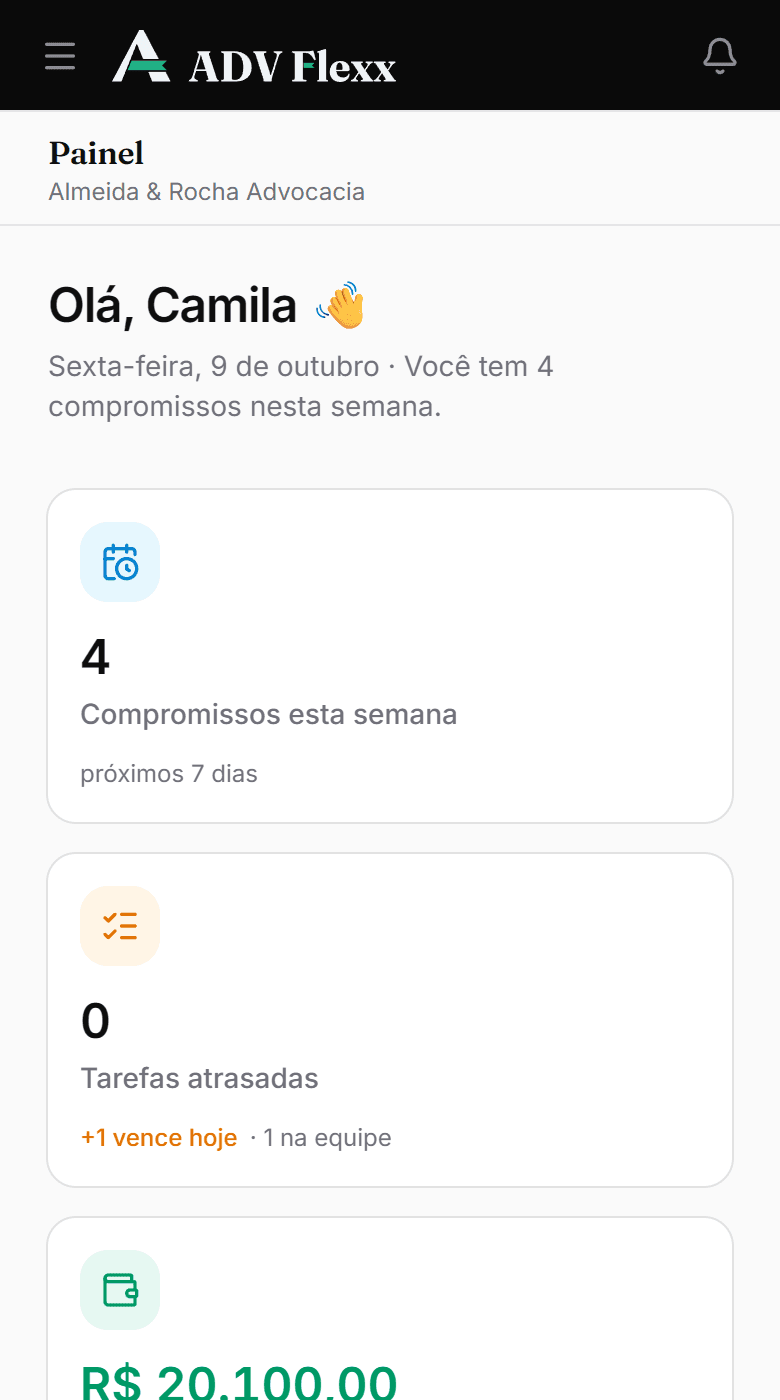The image size is (780, 1400).
Task: Open the Tarefas atrasadas label
Action: click(x=200, y=1078)
